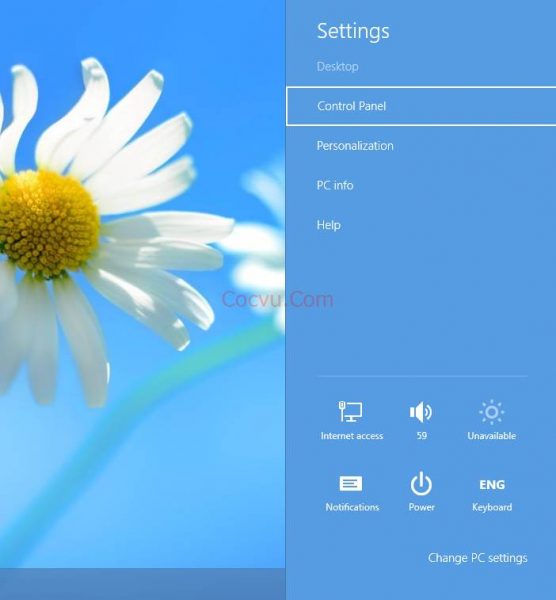Open Control Panel from the Settings charm

(x=421, y=106)
